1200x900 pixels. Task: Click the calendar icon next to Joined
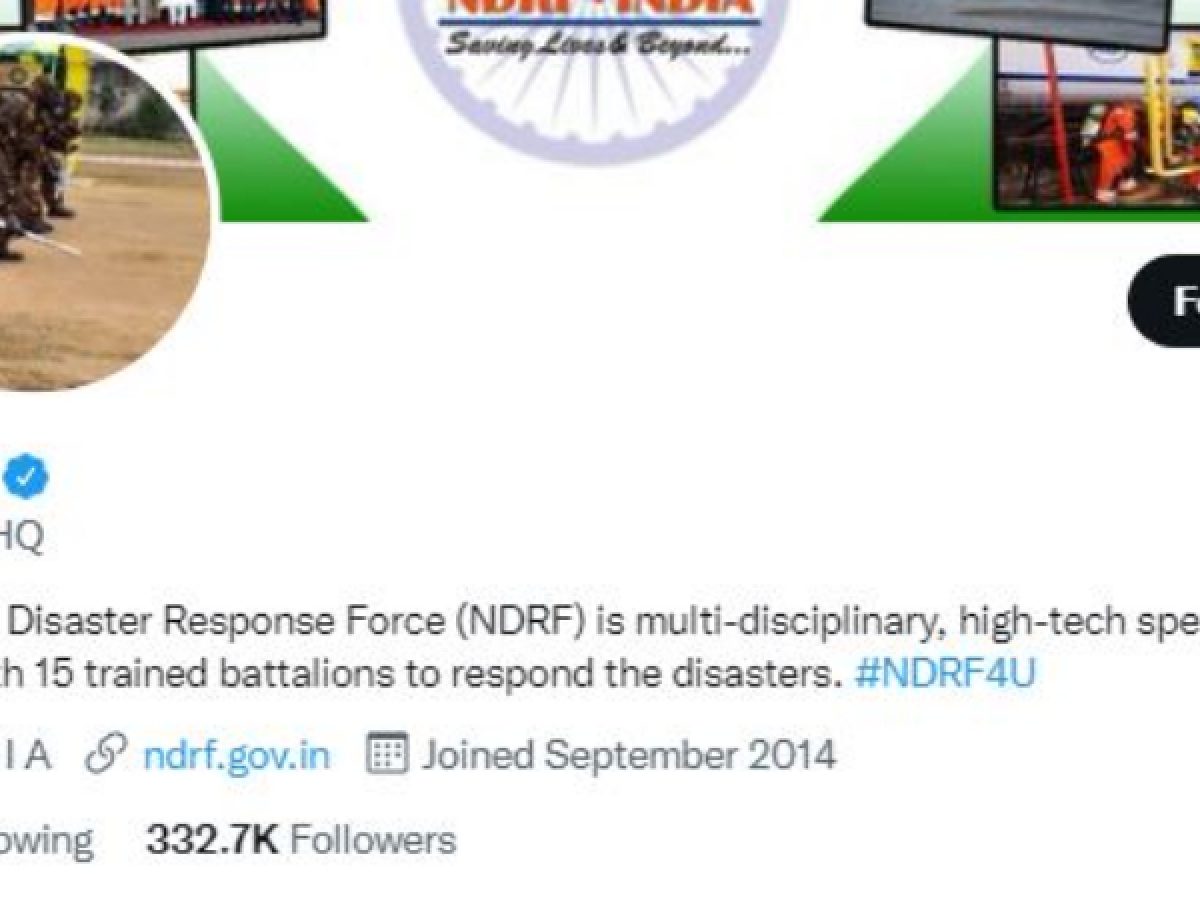point(385,754)
